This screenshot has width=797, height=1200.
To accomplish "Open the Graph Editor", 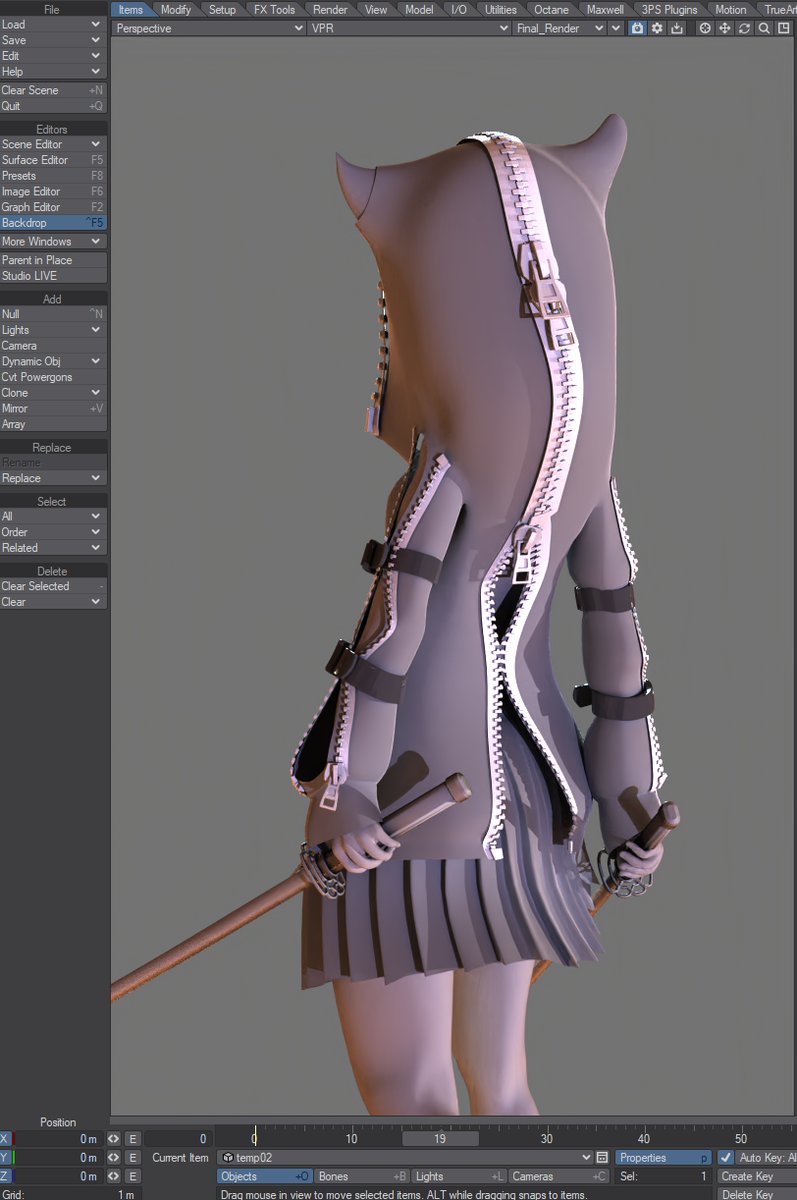I will click(x=53, y=207).
